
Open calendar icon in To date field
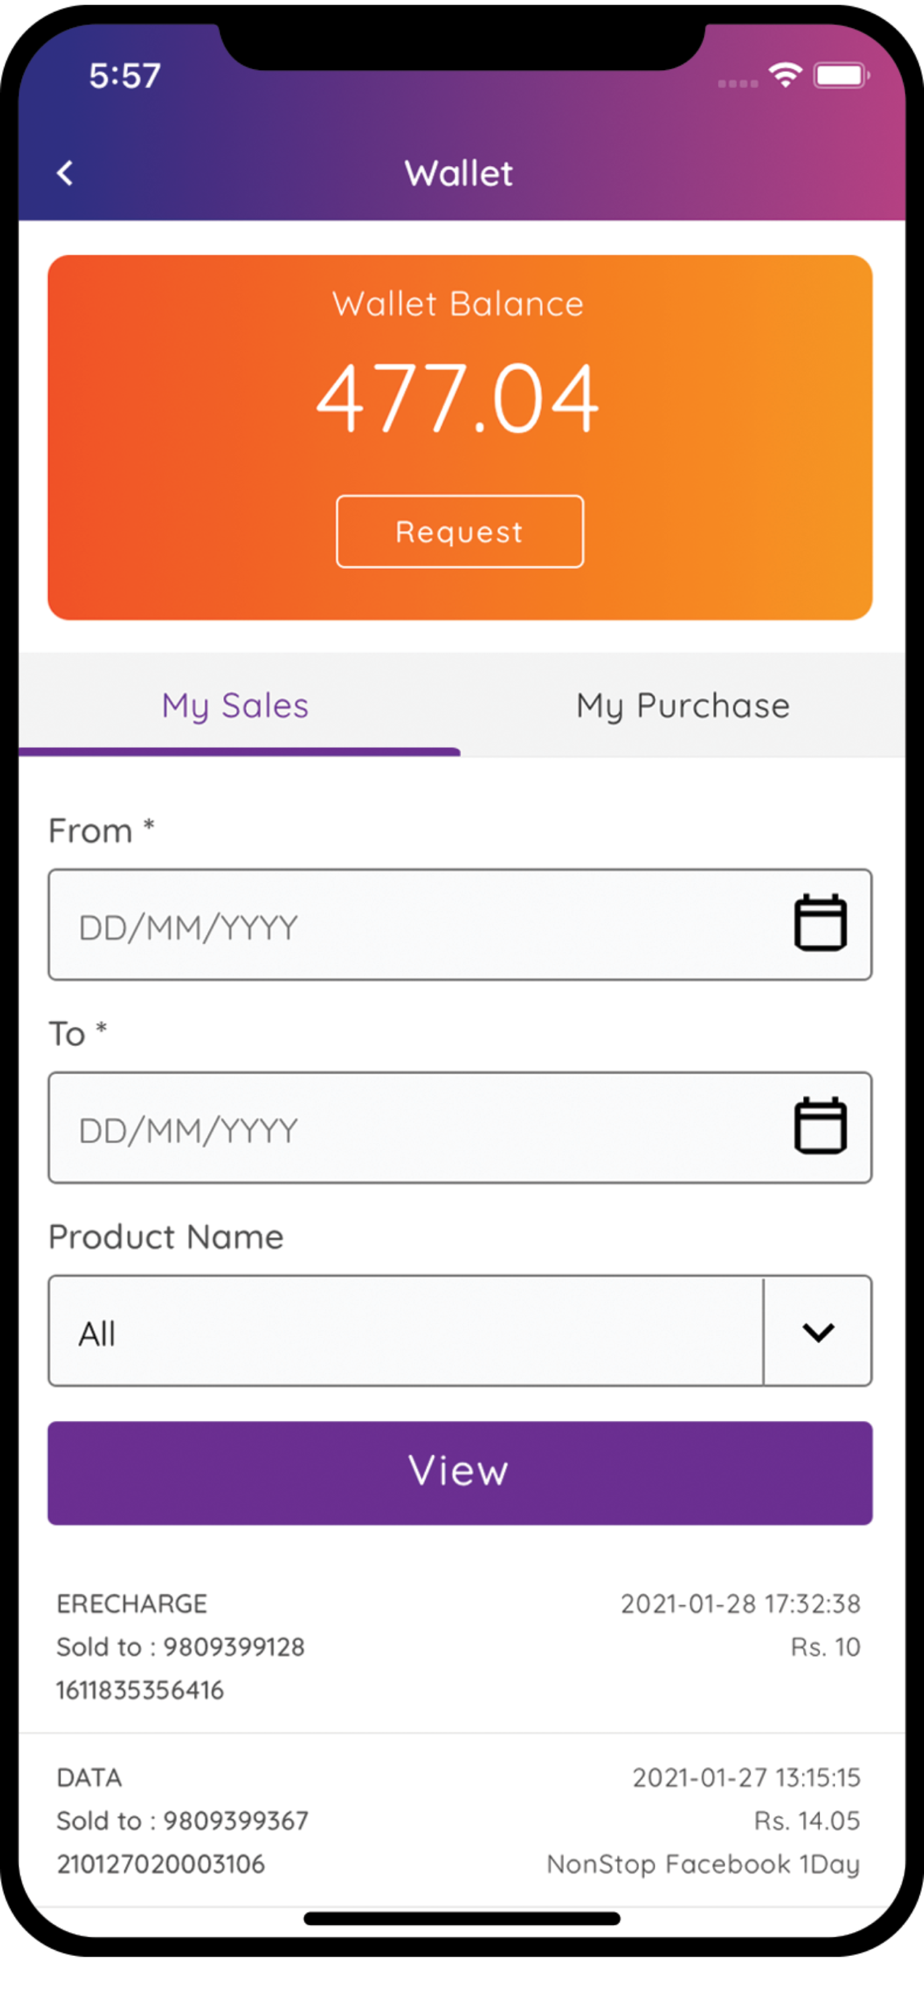pyautogui.click(x=820, y=1125)
